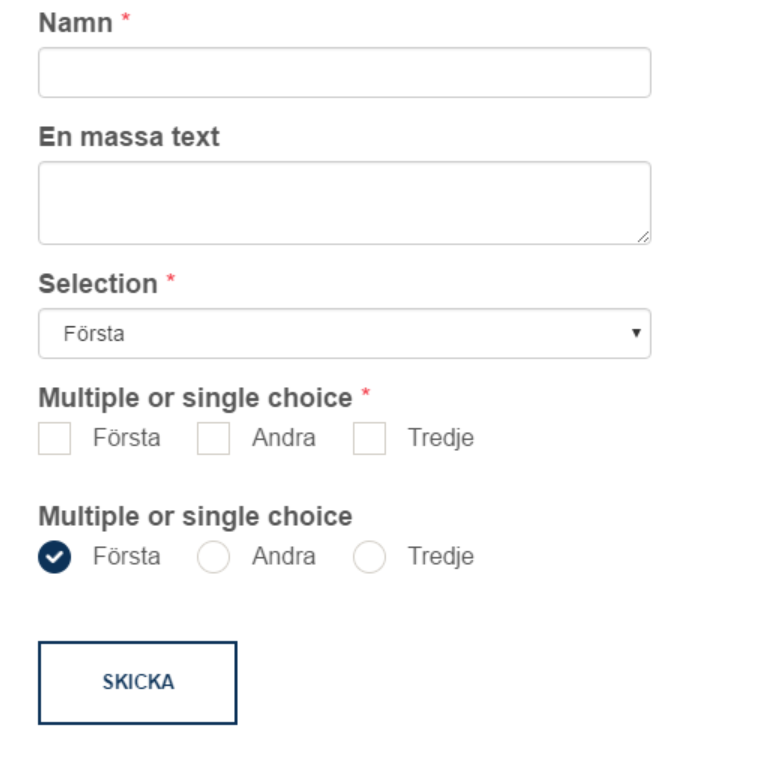The image size is (765, 759).
Task: Choose the Tredje radio button
Action: pos(369,557)
